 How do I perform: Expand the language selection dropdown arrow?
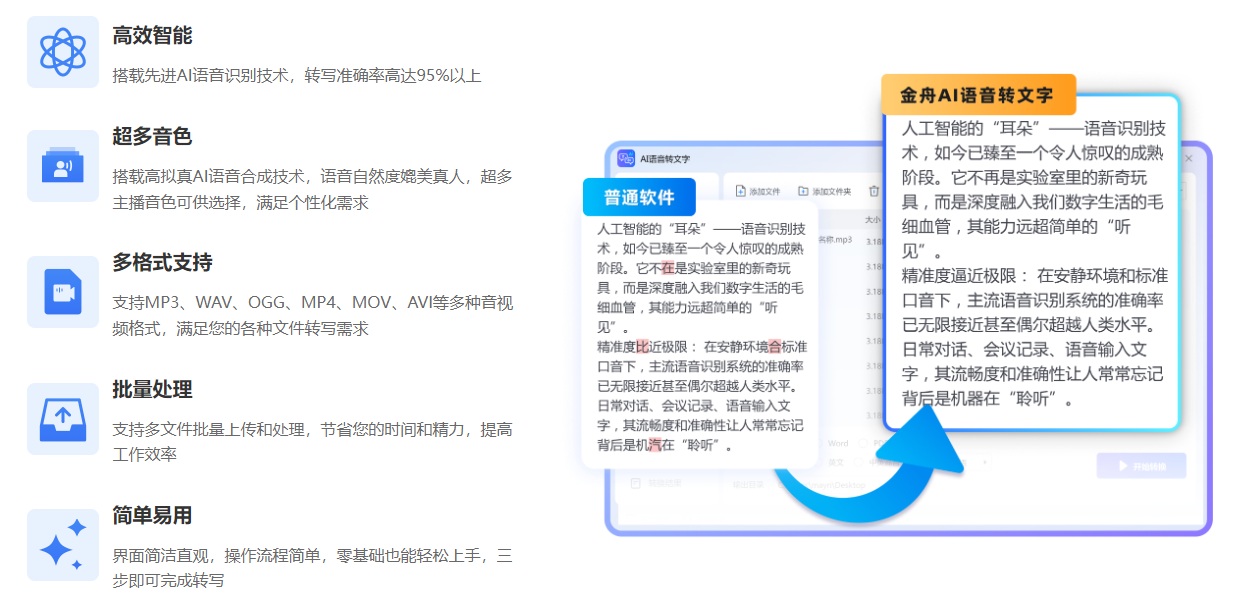(x=984, y=462)
